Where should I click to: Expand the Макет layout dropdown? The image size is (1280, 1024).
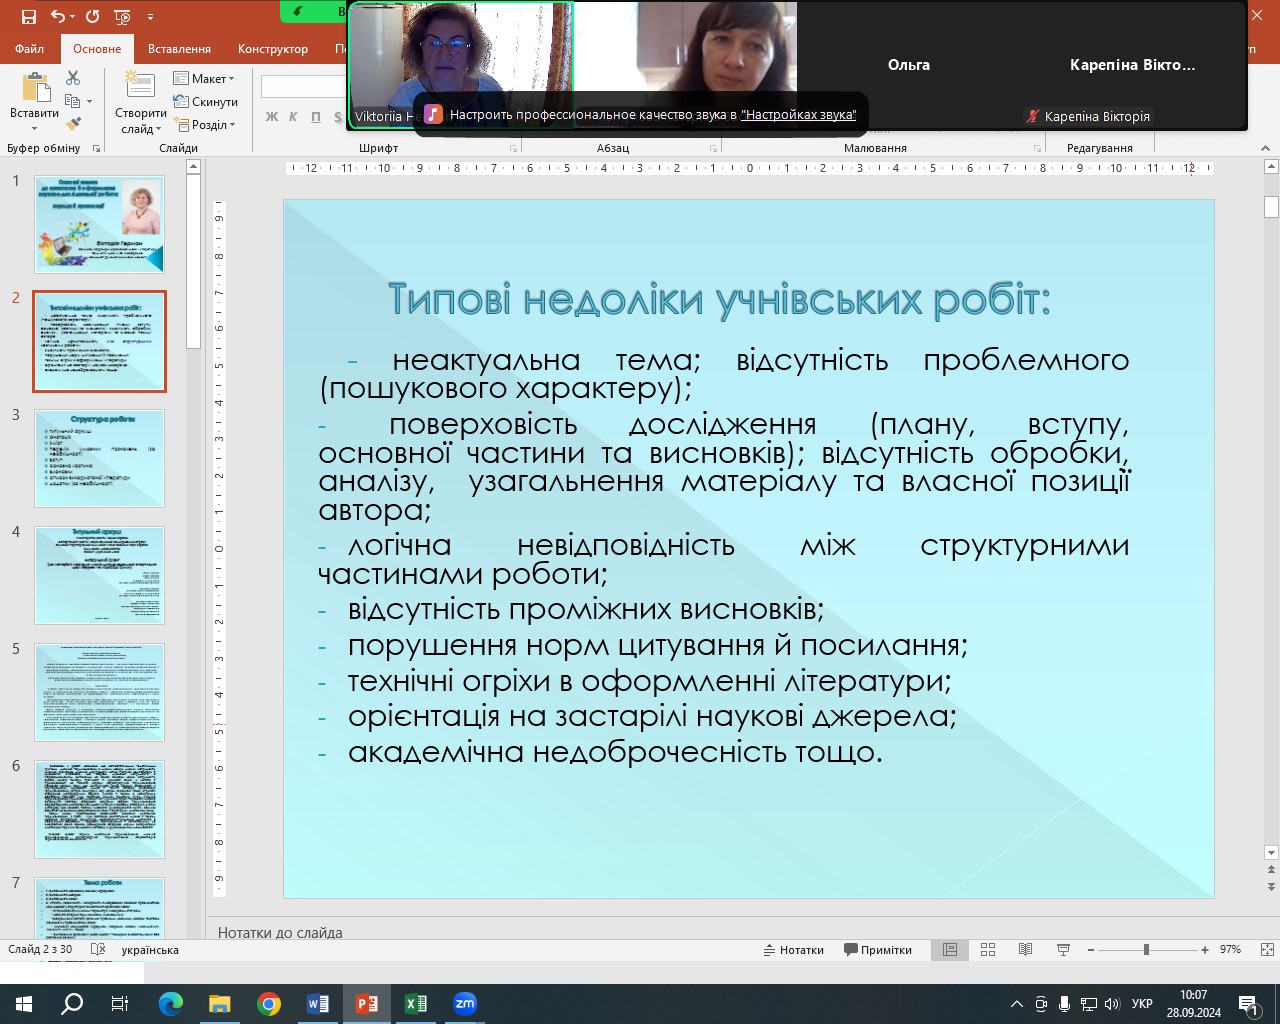[x=204, y=79]
